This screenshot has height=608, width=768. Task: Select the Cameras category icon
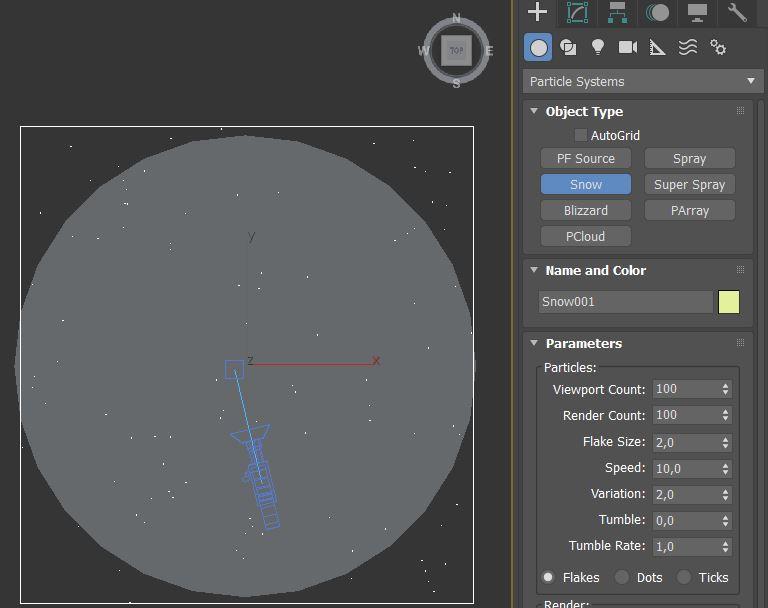pos(628,48)
